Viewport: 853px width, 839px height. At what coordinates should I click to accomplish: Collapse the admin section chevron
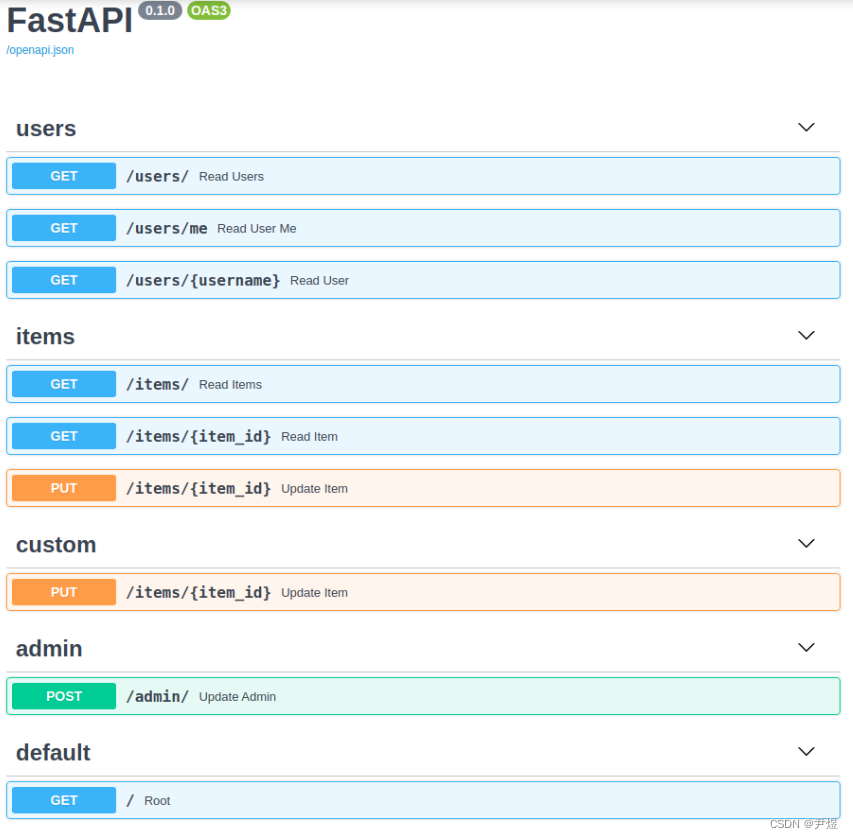[x=806, y=647]
